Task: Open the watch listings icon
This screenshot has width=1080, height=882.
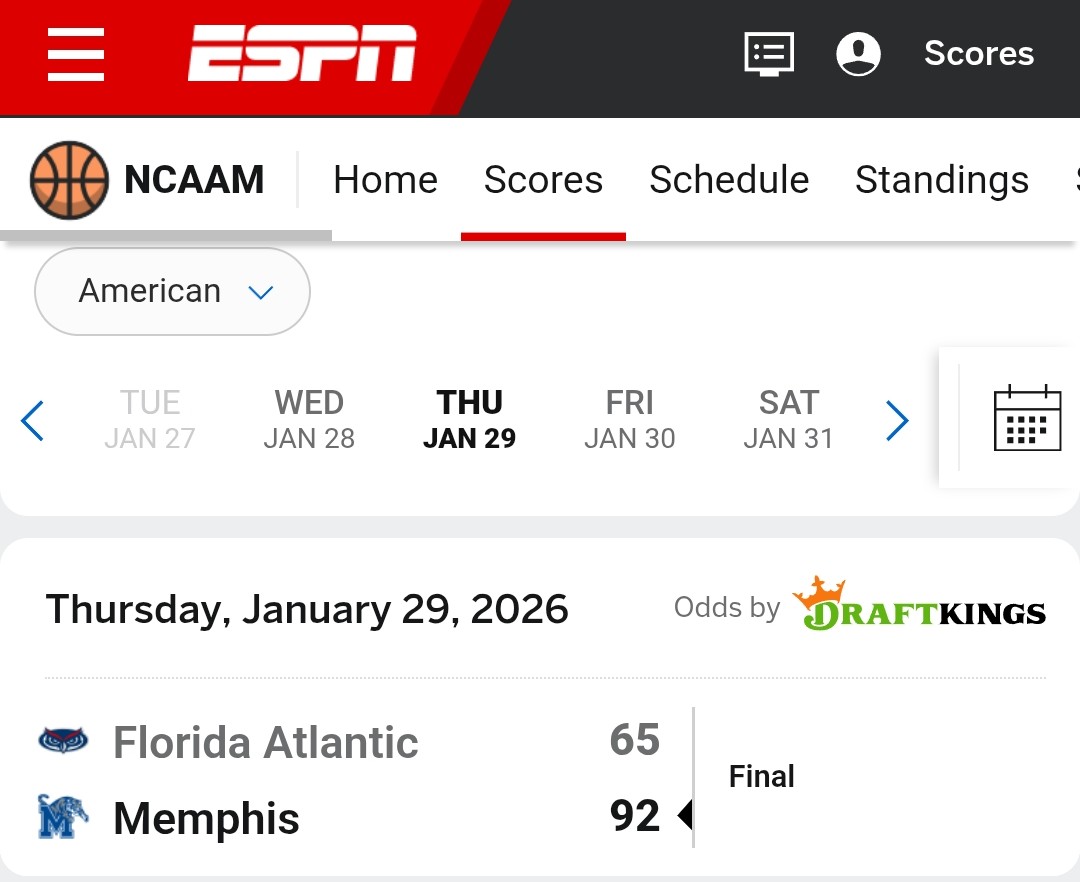Action: (769, 53)
